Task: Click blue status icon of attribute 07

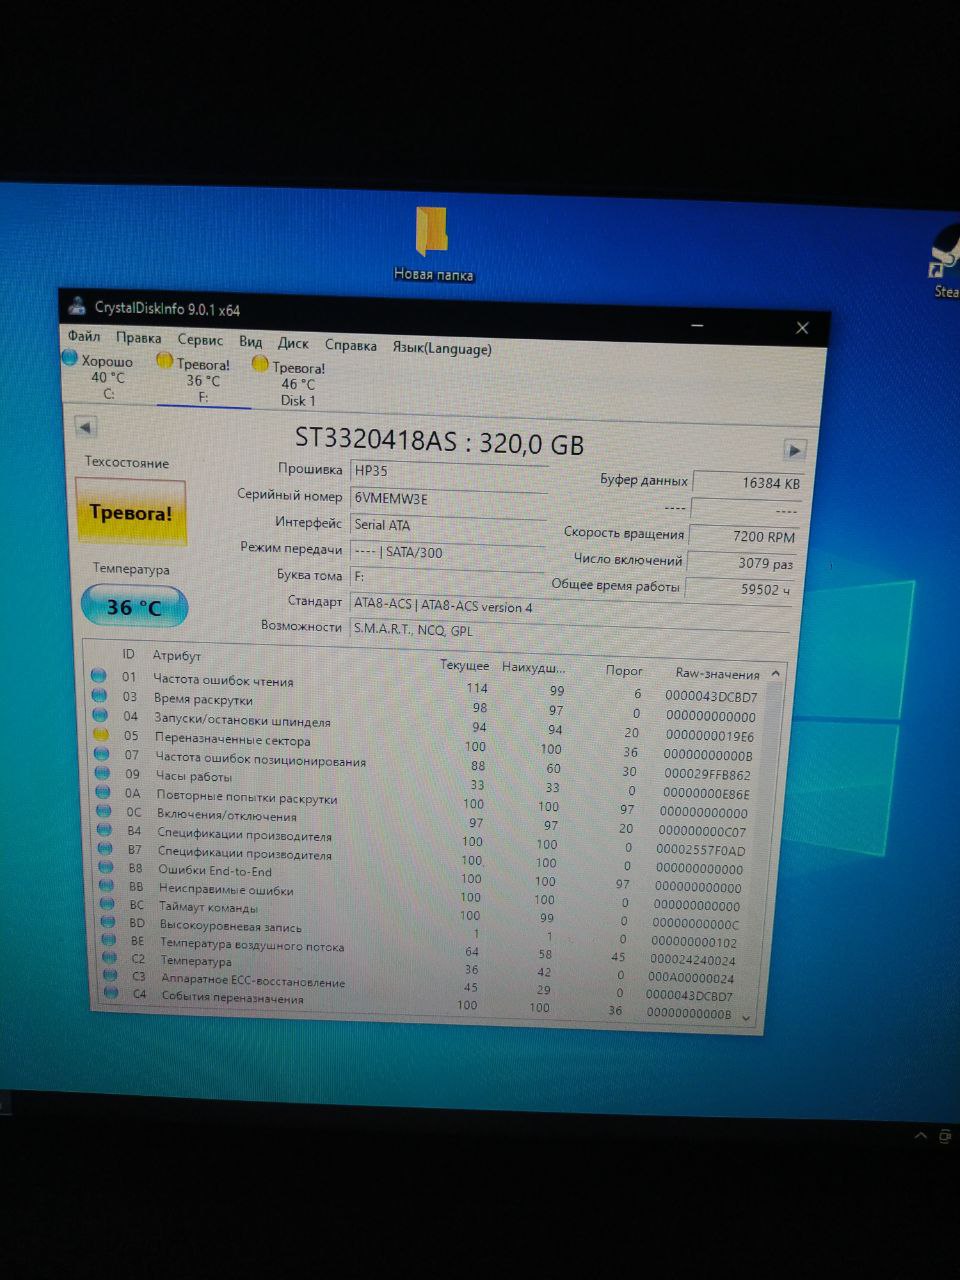Action: click(x=101, y=752)
